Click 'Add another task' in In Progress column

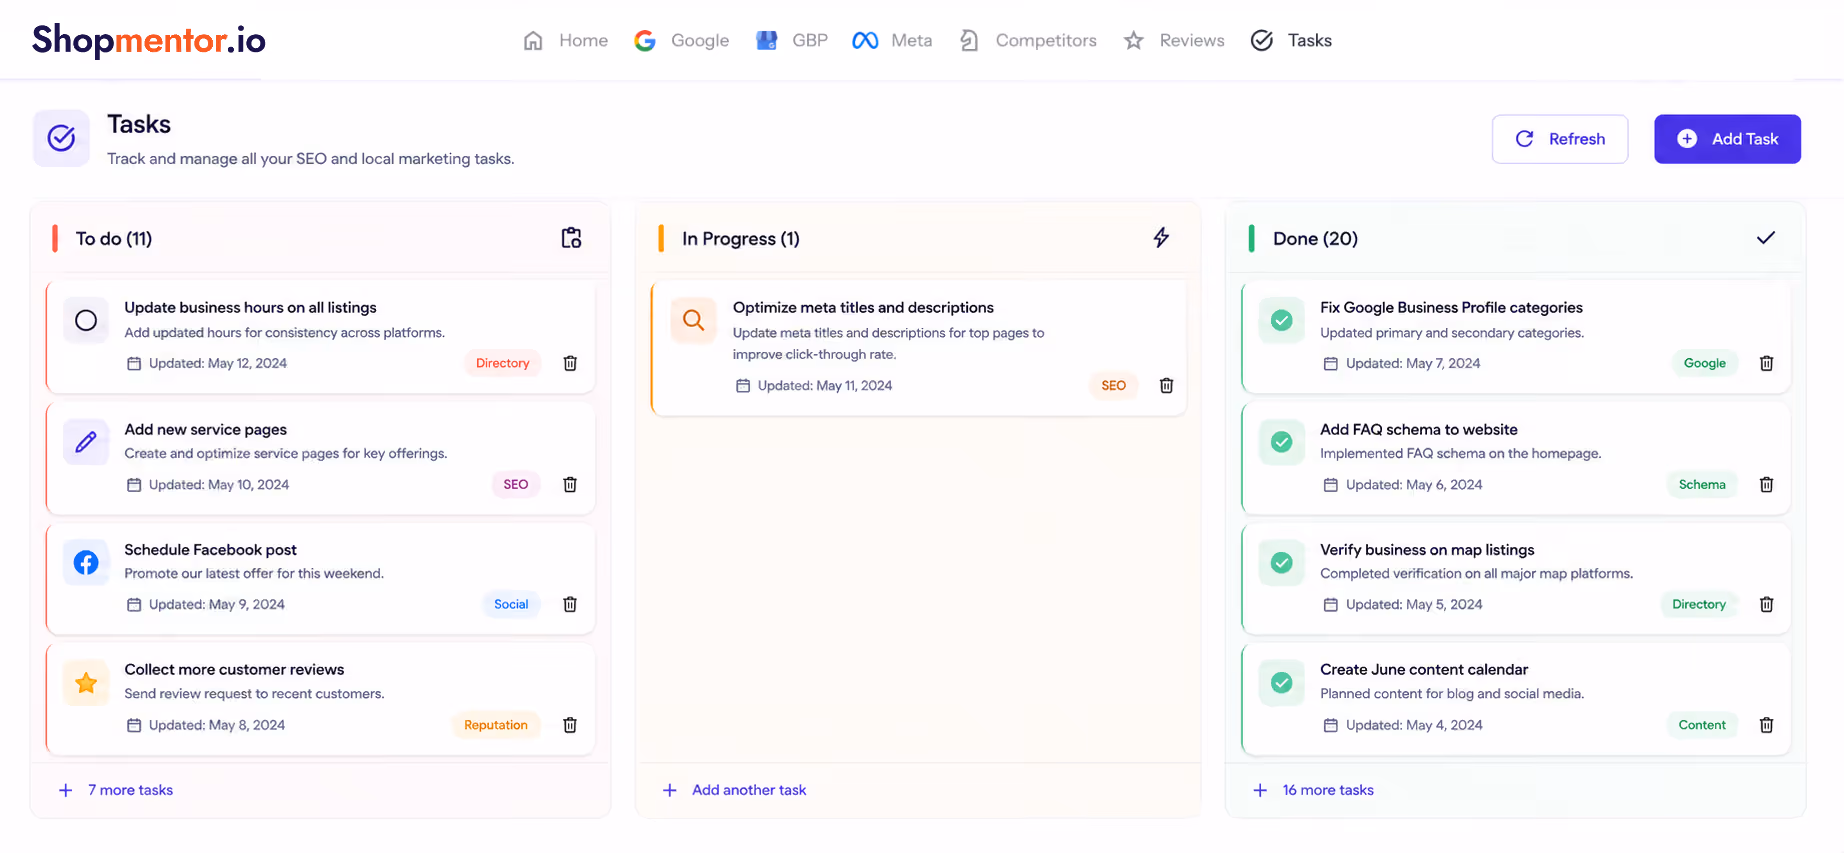point(735,790)
